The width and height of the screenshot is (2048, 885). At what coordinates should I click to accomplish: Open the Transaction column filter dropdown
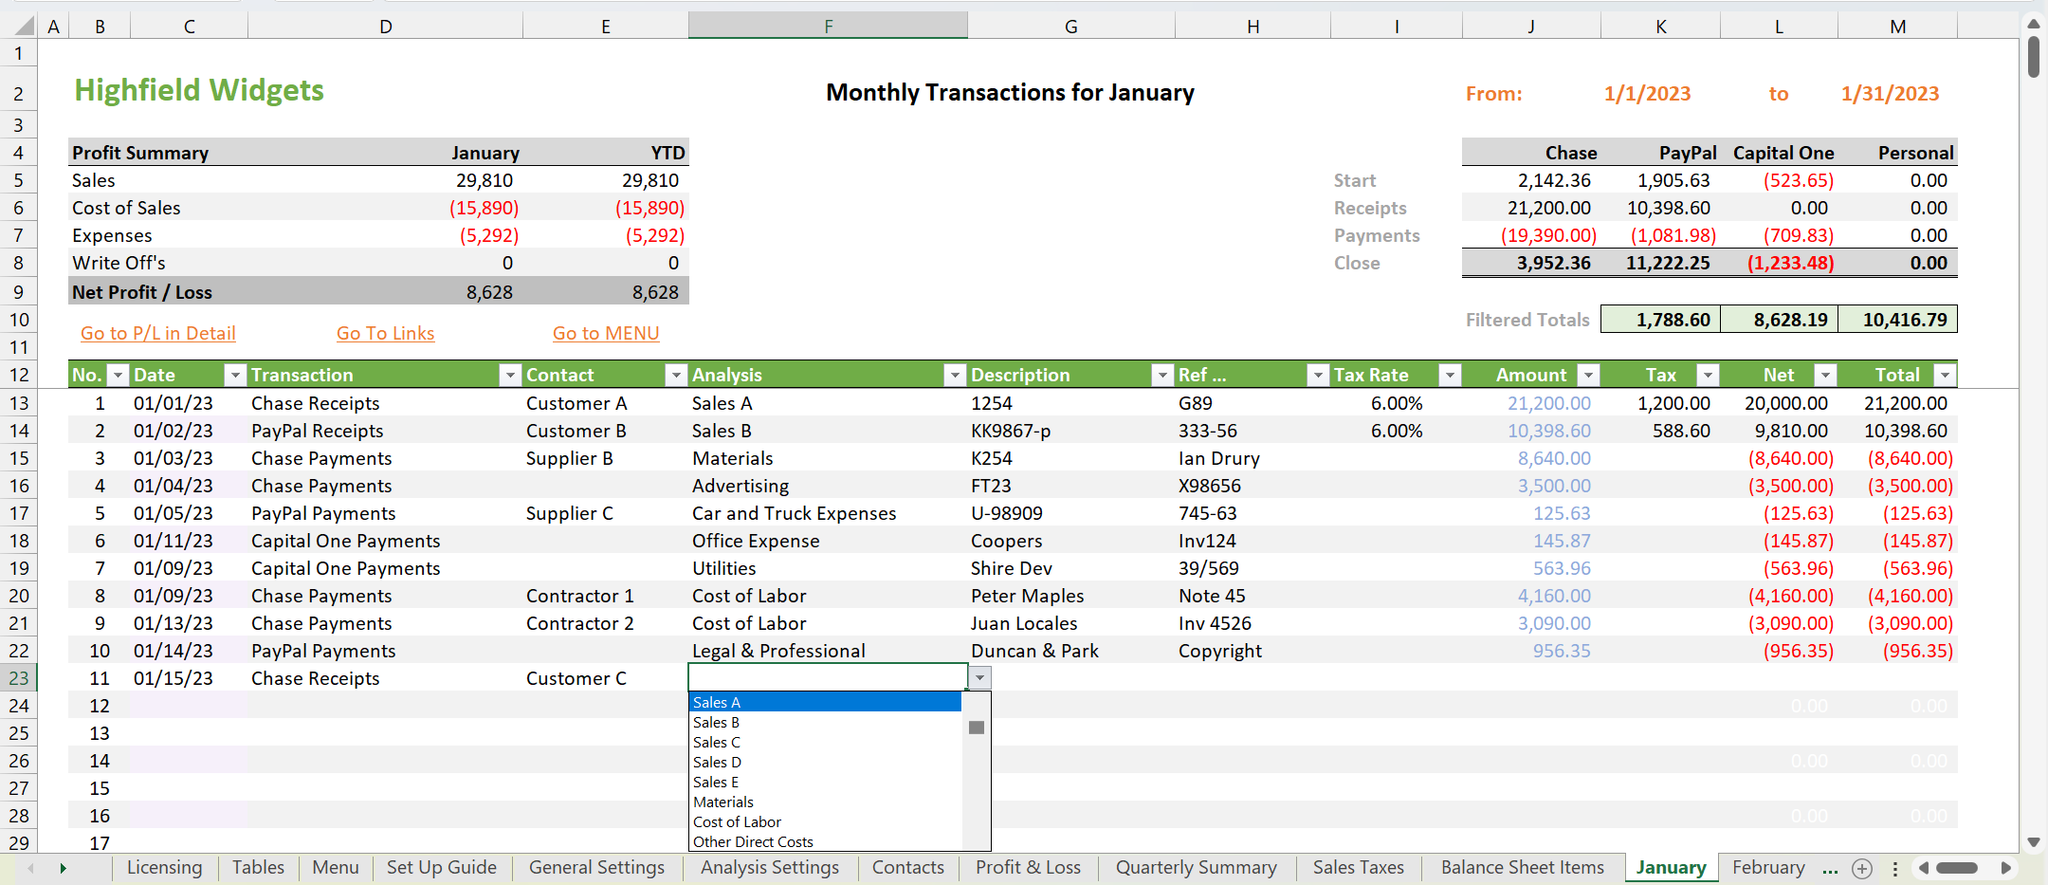coord(510,375)
